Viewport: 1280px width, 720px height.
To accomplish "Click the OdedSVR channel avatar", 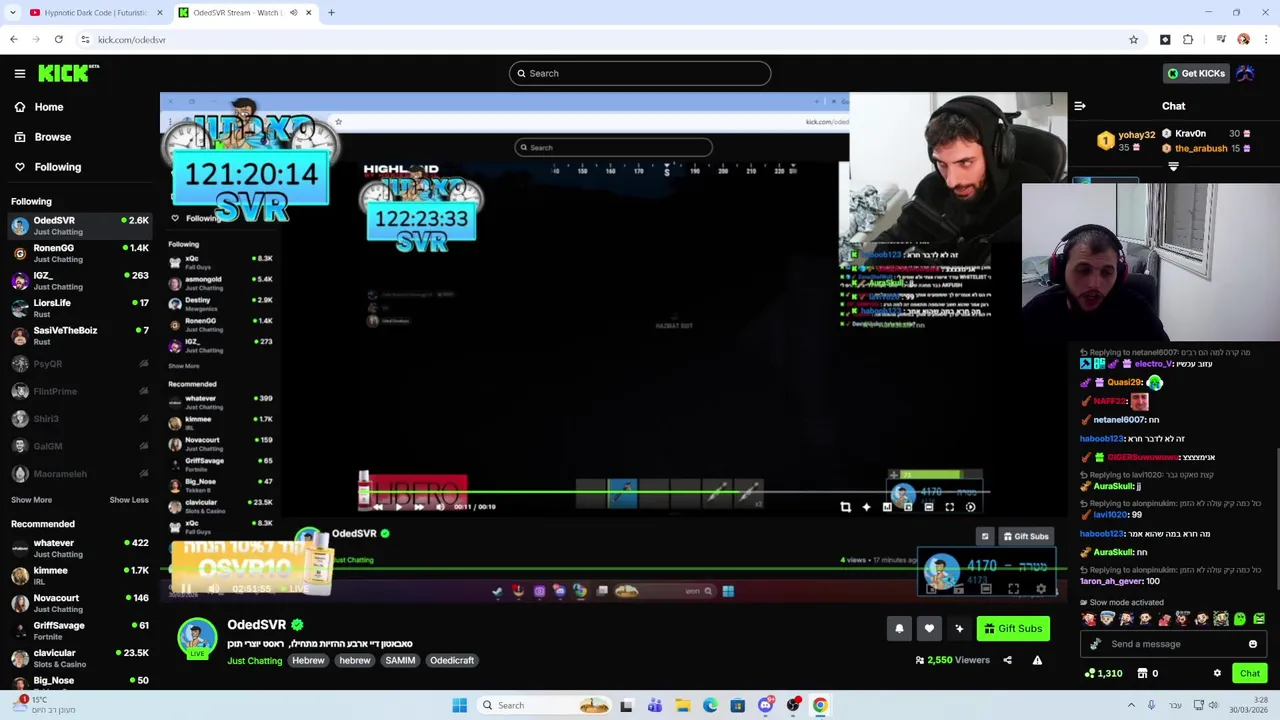I will [x=197, y=638].
